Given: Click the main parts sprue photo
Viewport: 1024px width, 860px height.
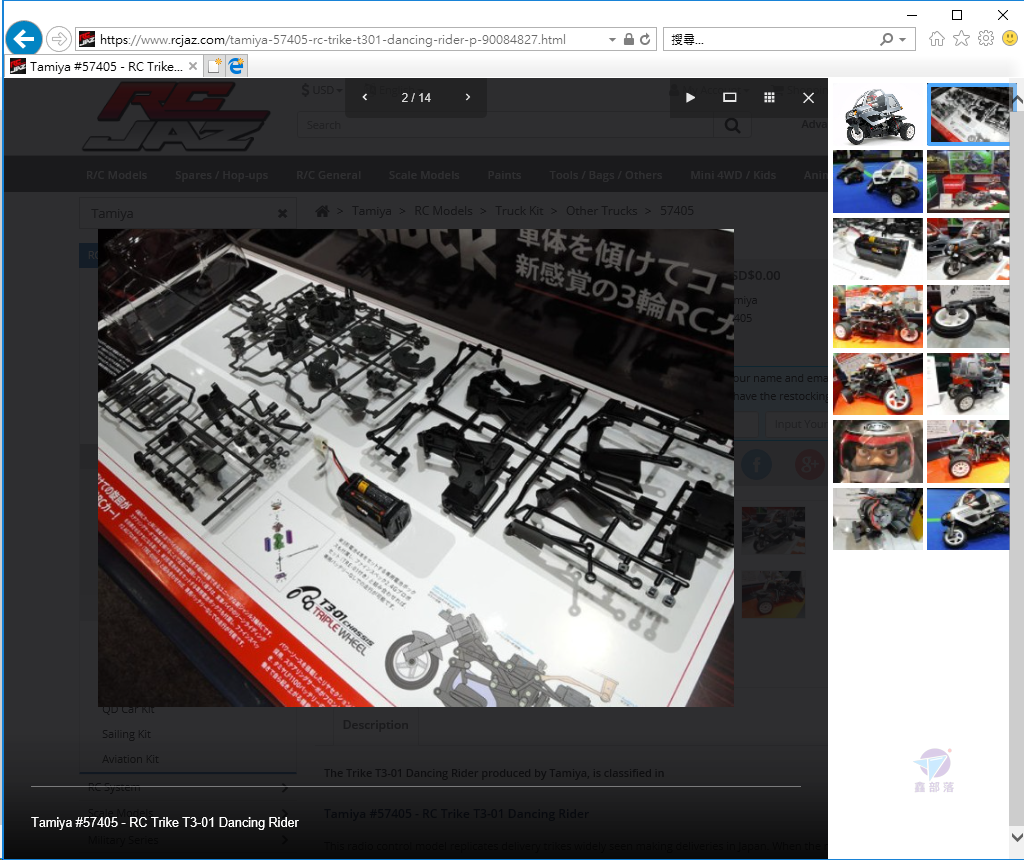Looking at the screenshot, I should 416,468.
